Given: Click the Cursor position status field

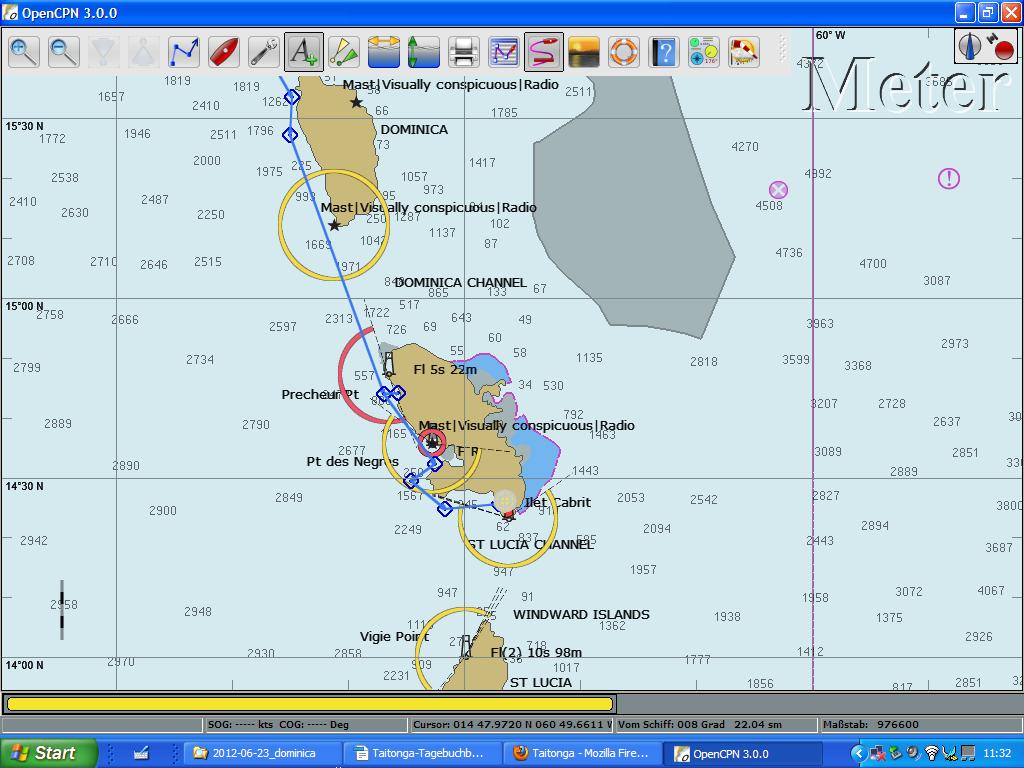Looking at the screenshot, I should (511, 724).
